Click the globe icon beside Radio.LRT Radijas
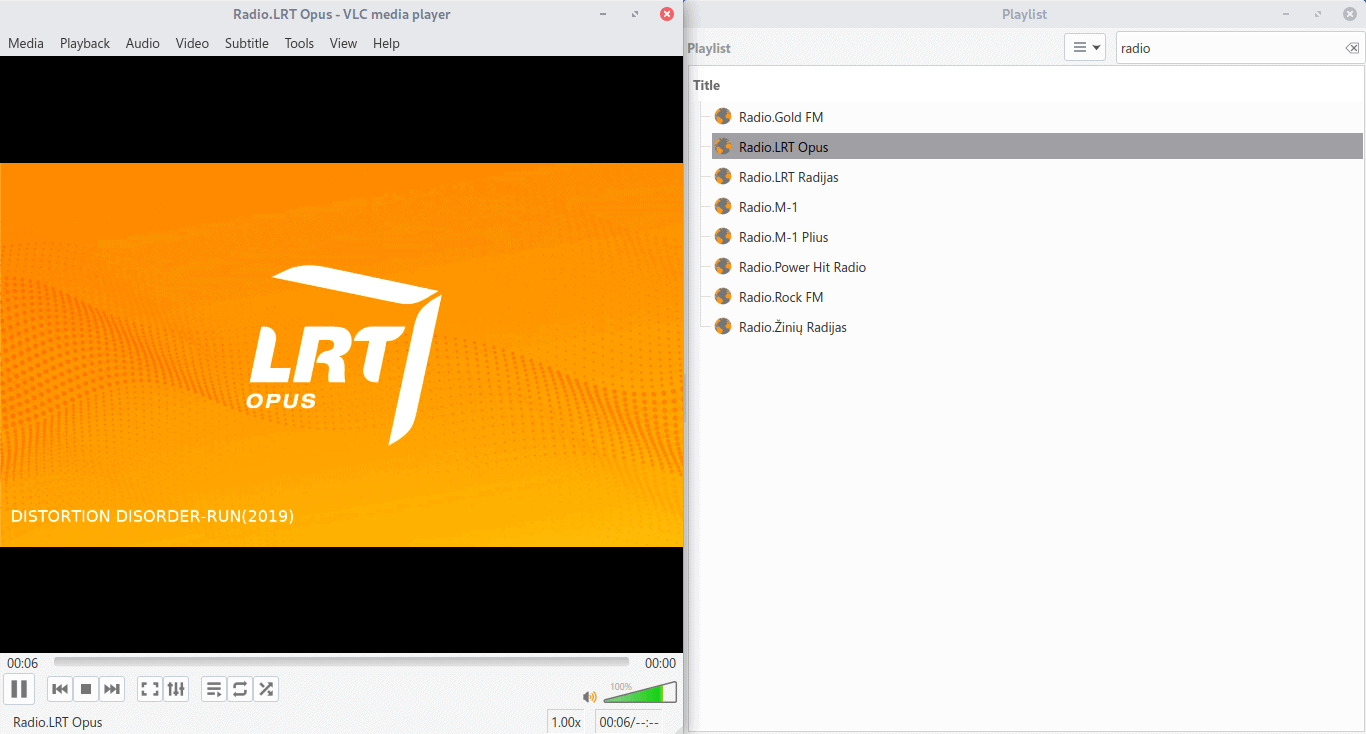Screen dimensions: 1366x734 click(x=723, y=176)
